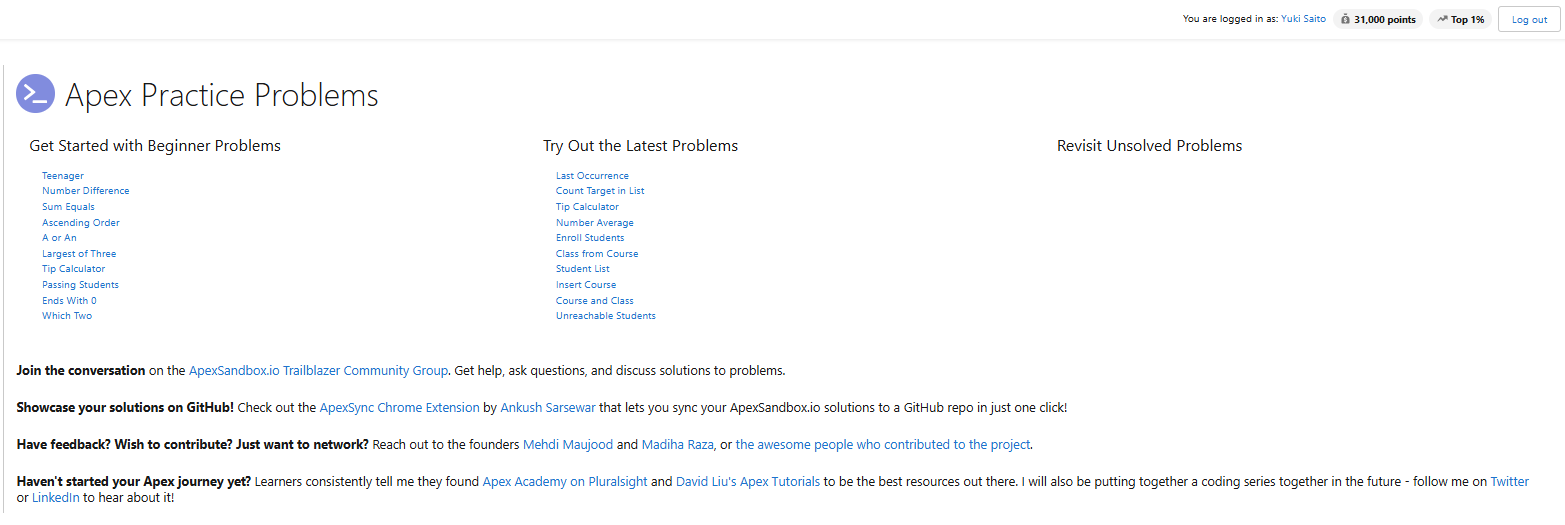Open the Passing Students problem

click(x=80, y=285)
